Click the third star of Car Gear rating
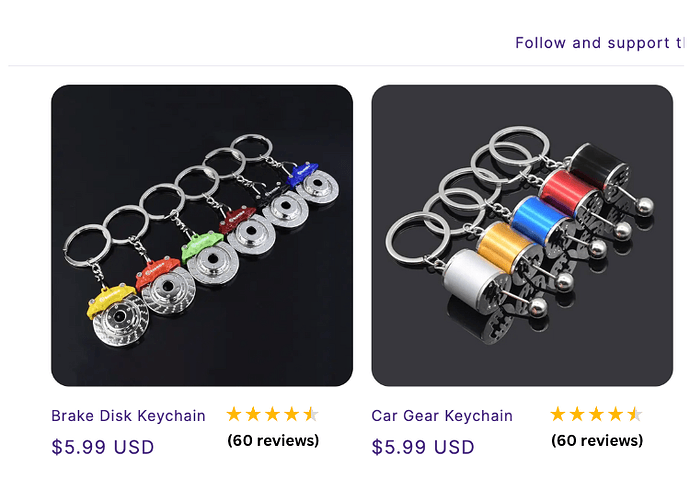Viewport: 690px width, 478px height. click(596, 414)
